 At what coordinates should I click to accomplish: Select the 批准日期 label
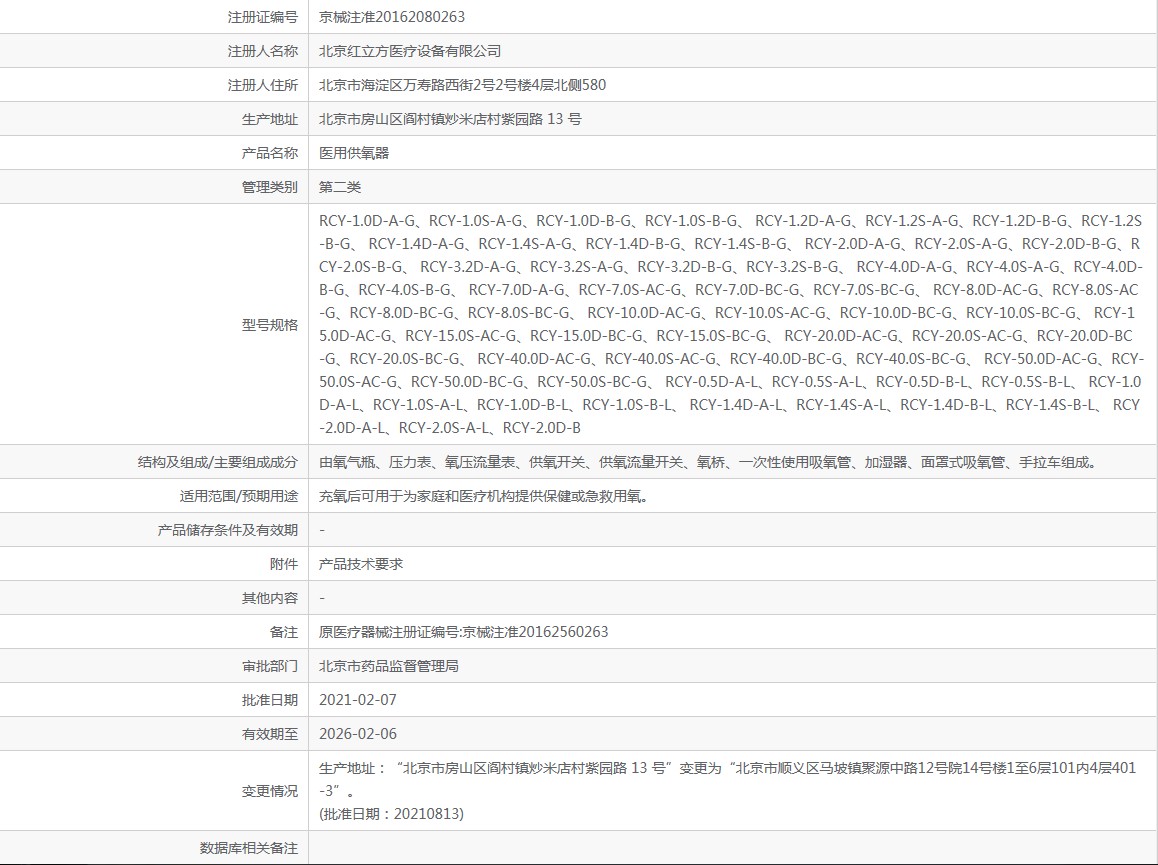click(x=270, y=700)
